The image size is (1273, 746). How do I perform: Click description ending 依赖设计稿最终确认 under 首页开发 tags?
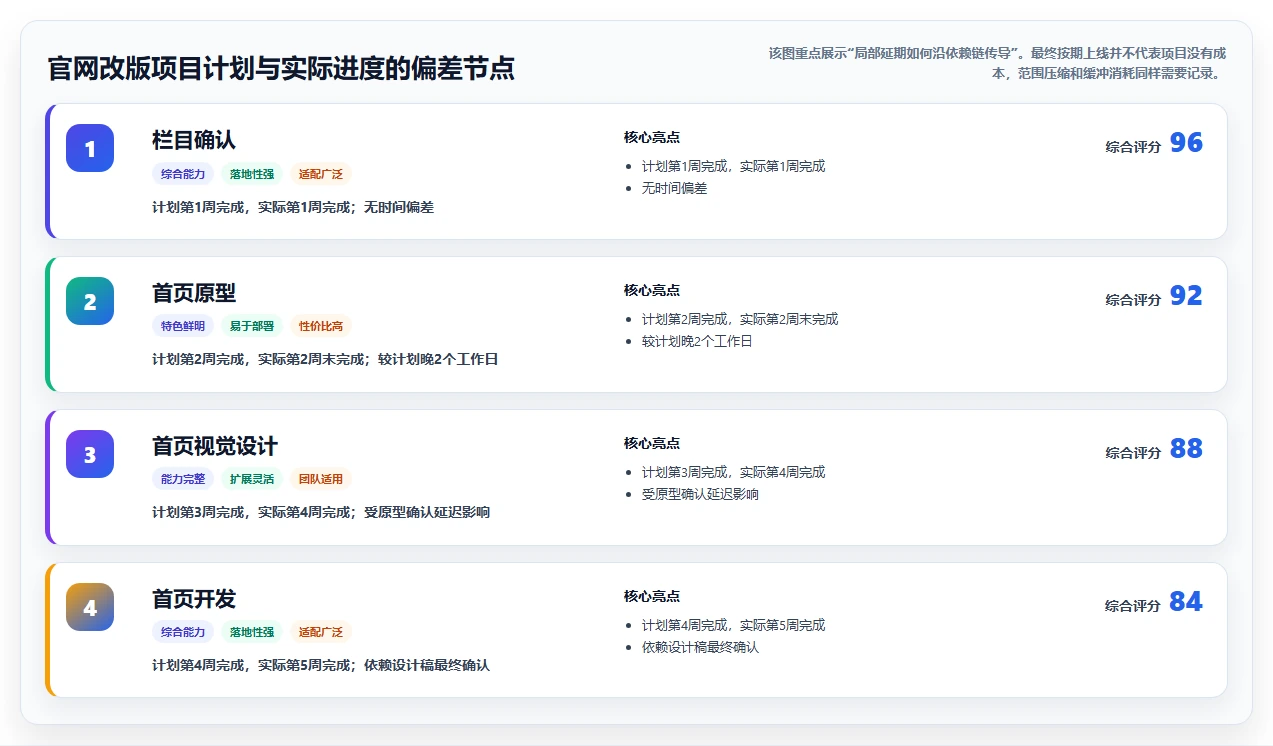coord(321,666)
